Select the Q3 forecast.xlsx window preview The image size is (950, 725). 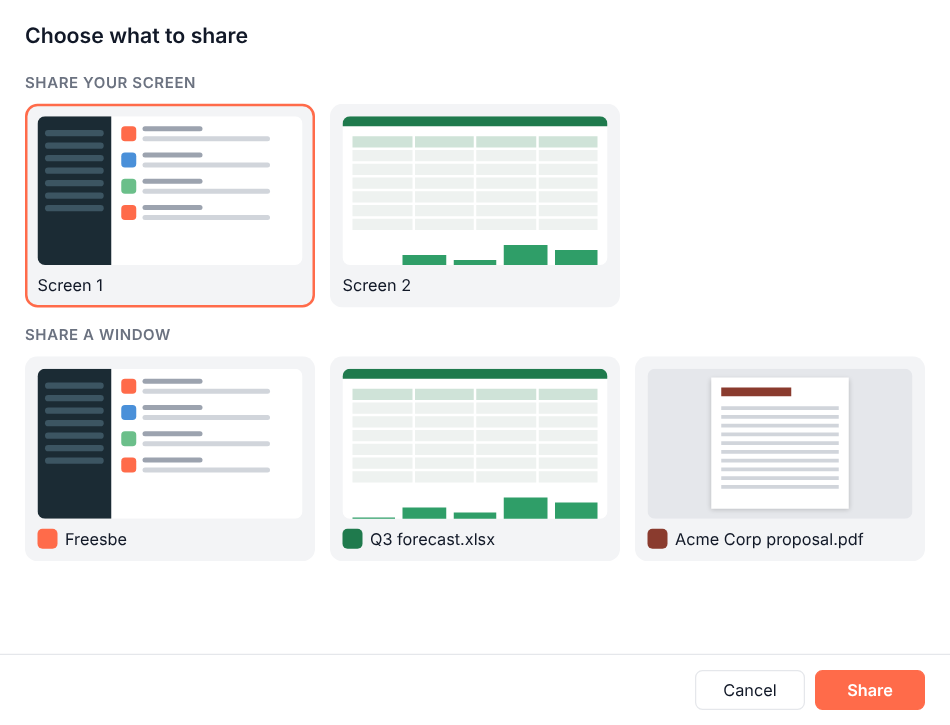pos(475,443)
